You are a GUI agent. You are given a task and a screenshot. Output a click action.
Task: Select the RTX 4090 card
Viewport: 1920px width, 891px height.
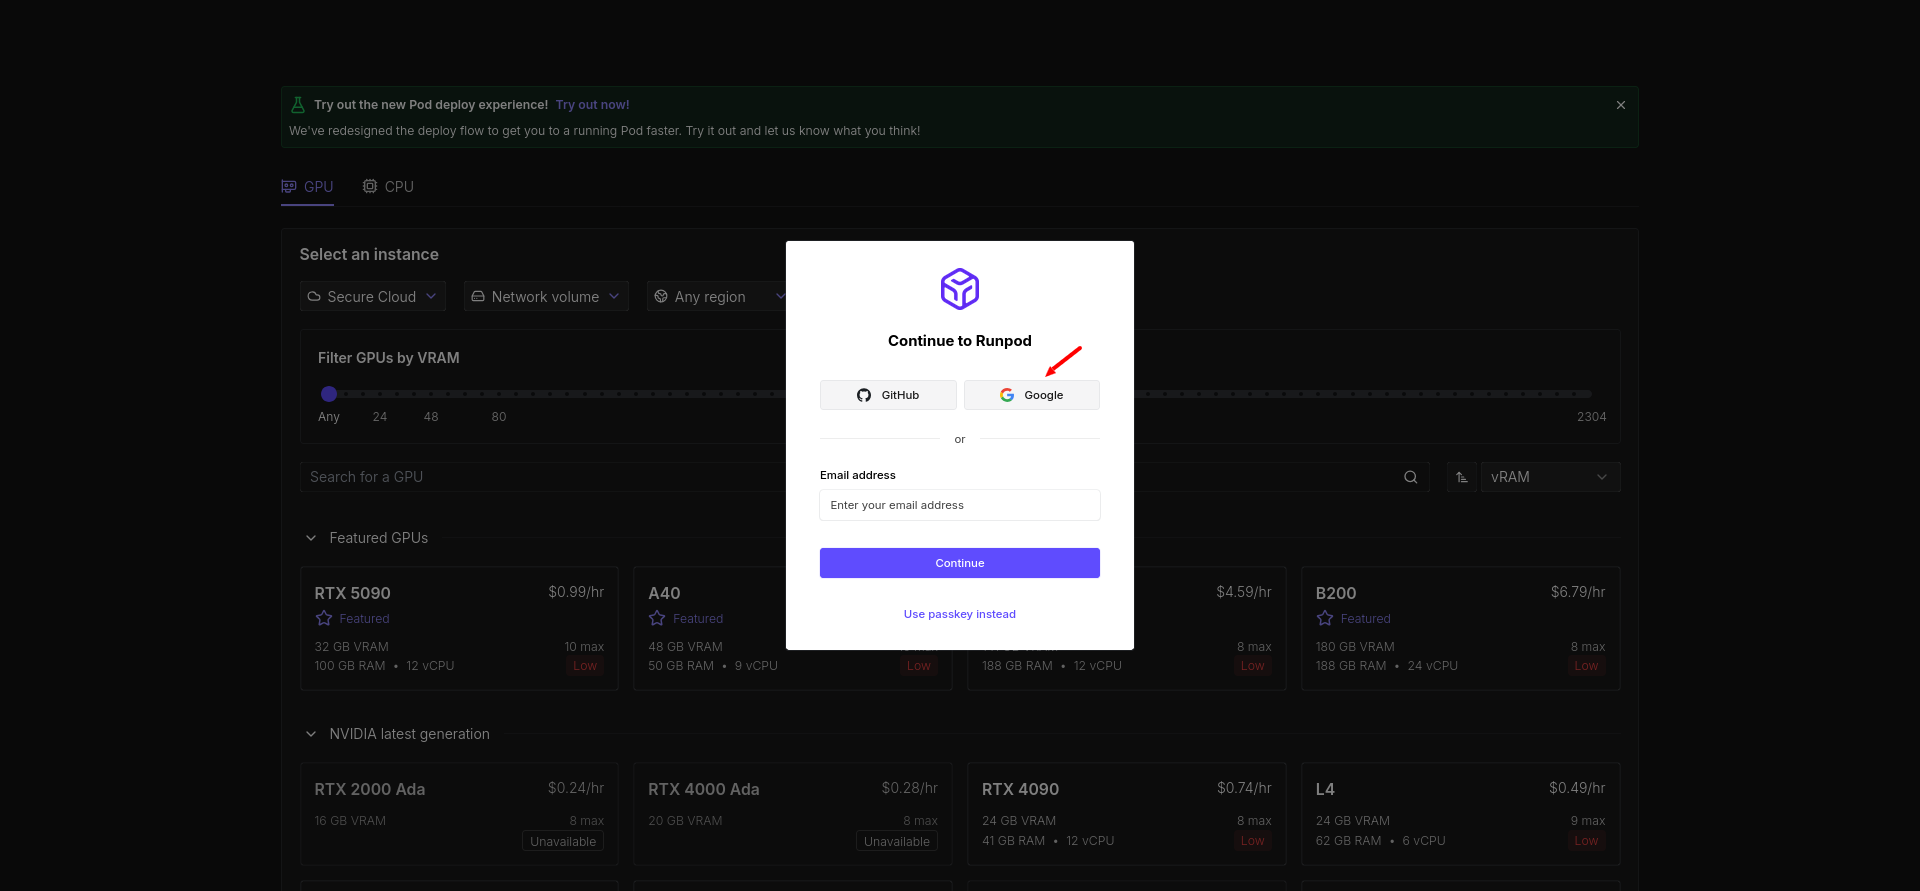click(1127, 814)
